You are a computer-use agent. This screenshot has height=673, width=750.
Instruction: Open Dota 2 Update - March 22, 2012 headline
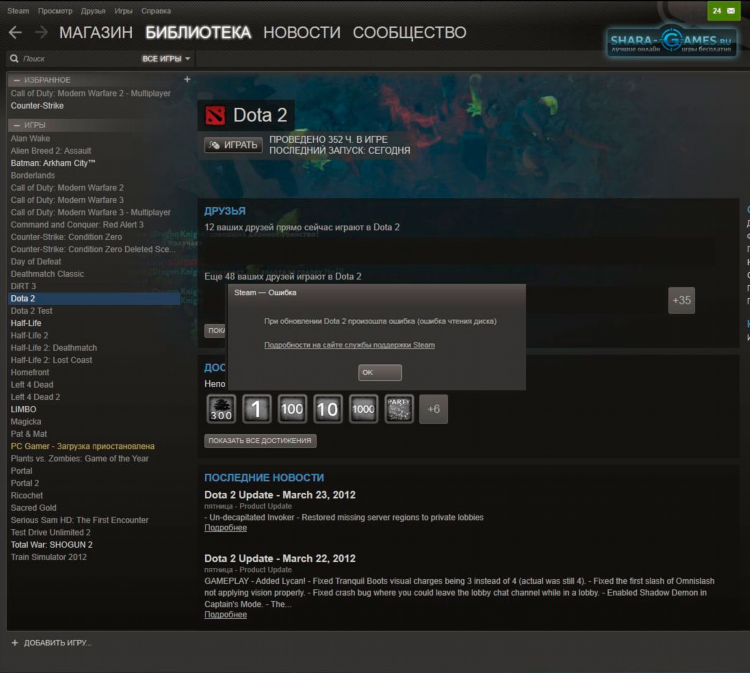[280, 558]
